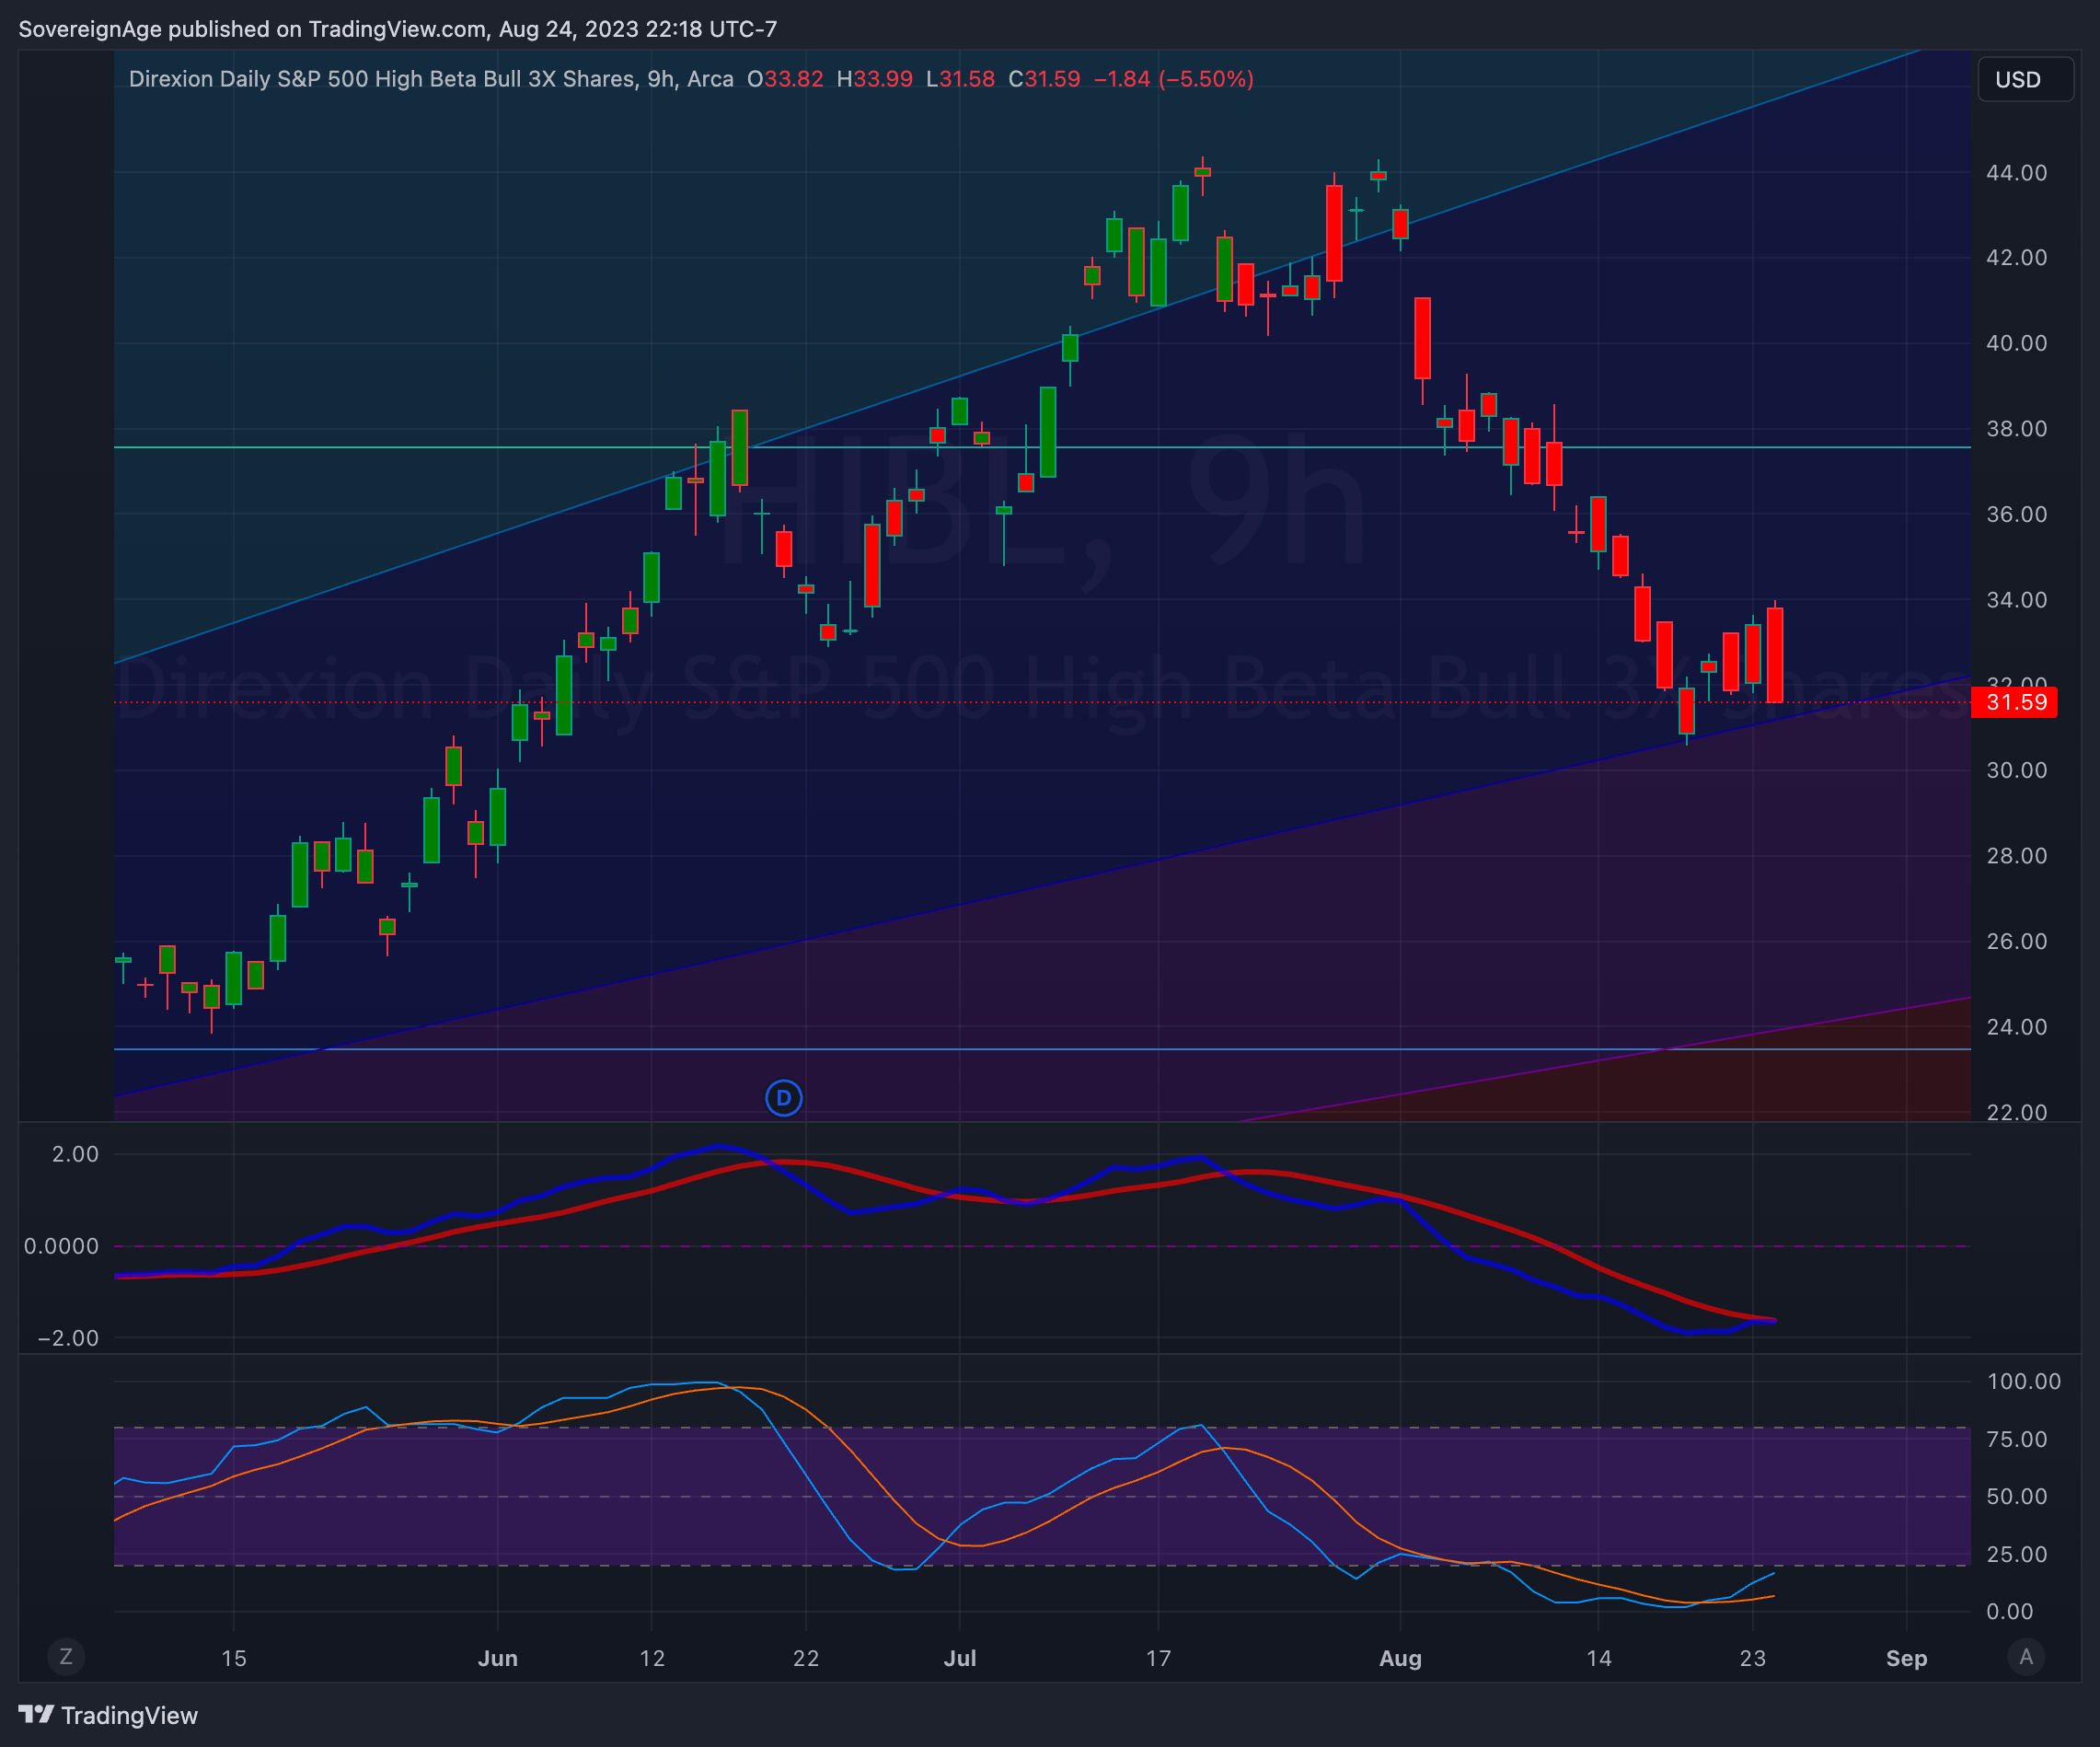Click the 0.00 stochastic scale label
Screen dimensions: 2100x1747
tap(2010, 1611)
